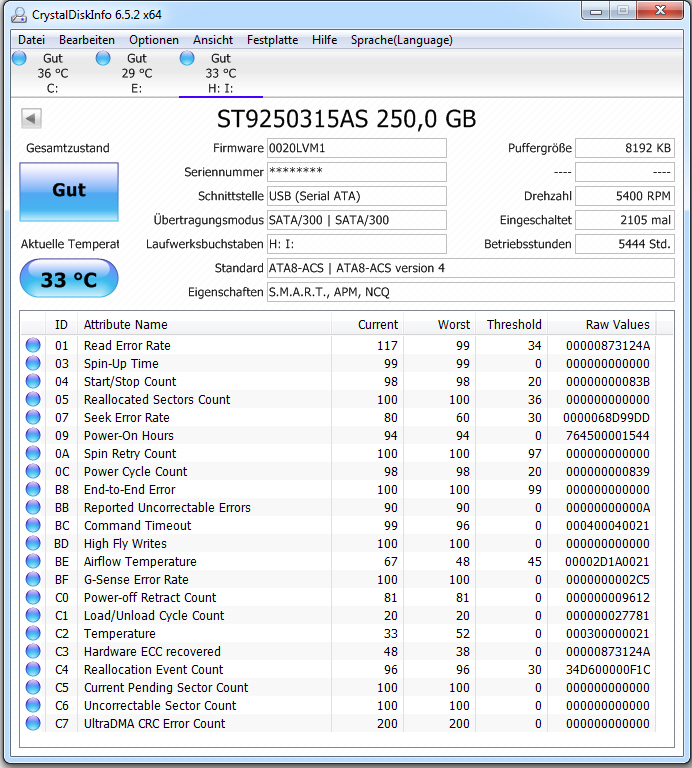Click the status icon for Seek Error Rate

(x=33, y=417)
